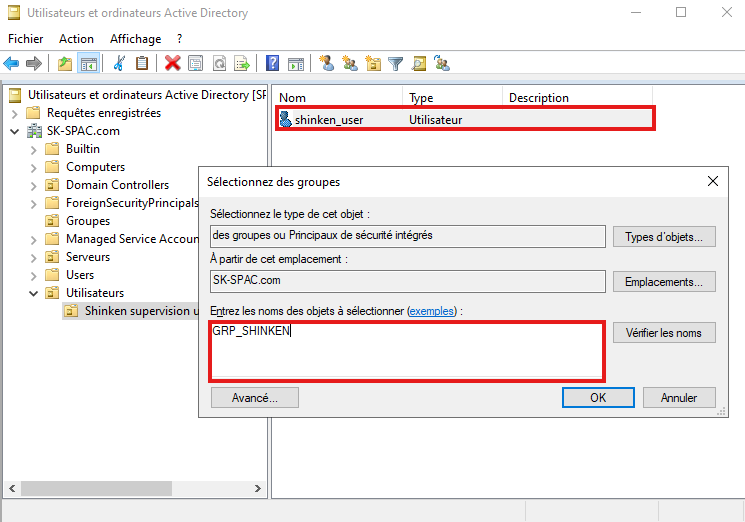Open the Action menu
This screenshot has height=522, width=745.
pyautogui.click(x=76, y=39)
